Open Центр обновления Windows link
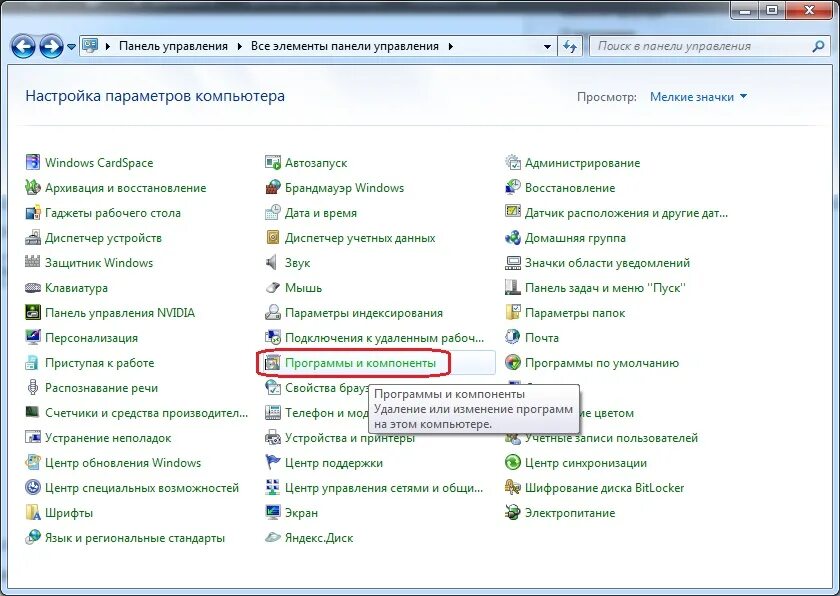 click(123, 463)
